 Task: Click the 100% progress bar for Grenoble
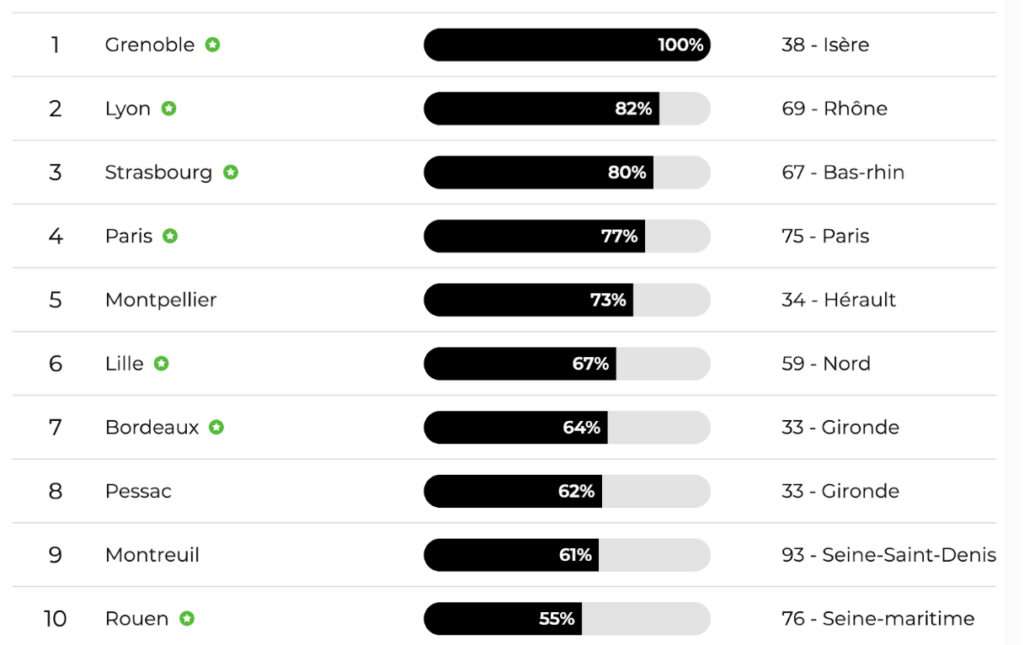pos(566,45)
